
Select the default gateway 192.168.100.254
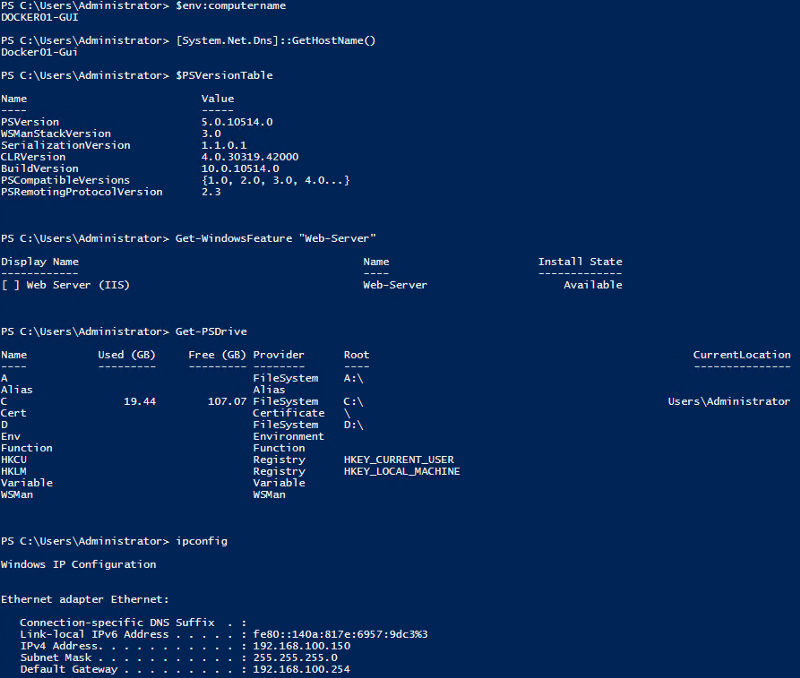pos(302,670)
